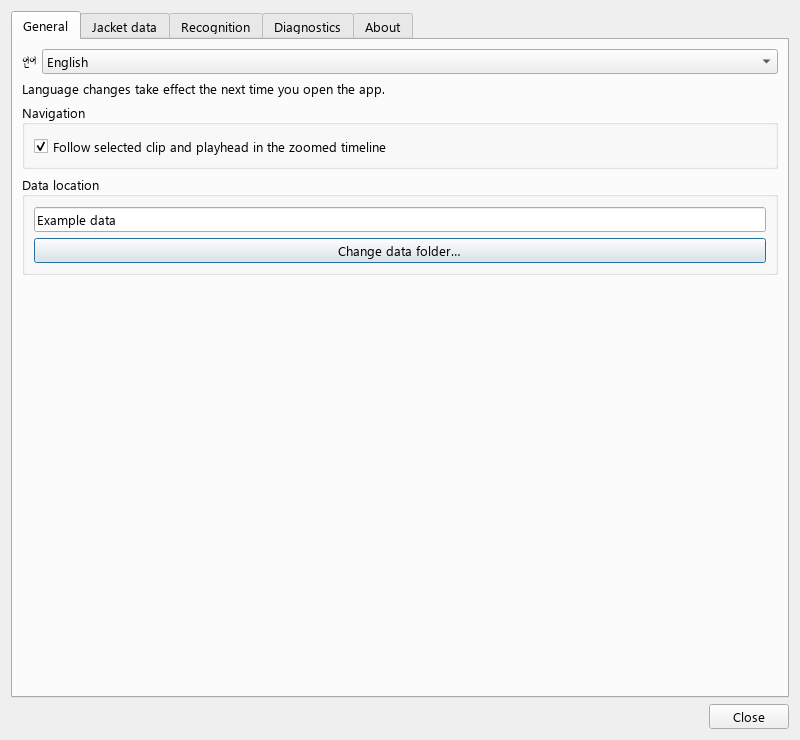This screenshot has width=800, height=740.
Task: Click the checkmark in the Navigation checkbox
Action: 41,147
